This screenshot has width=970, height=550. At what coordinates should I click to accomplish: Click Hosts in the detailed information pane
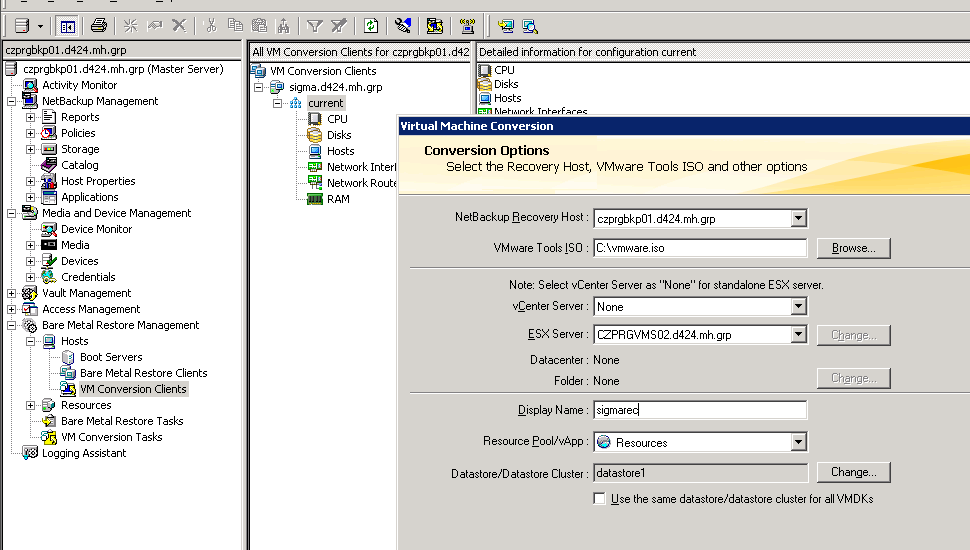click(x=507, y=98)
